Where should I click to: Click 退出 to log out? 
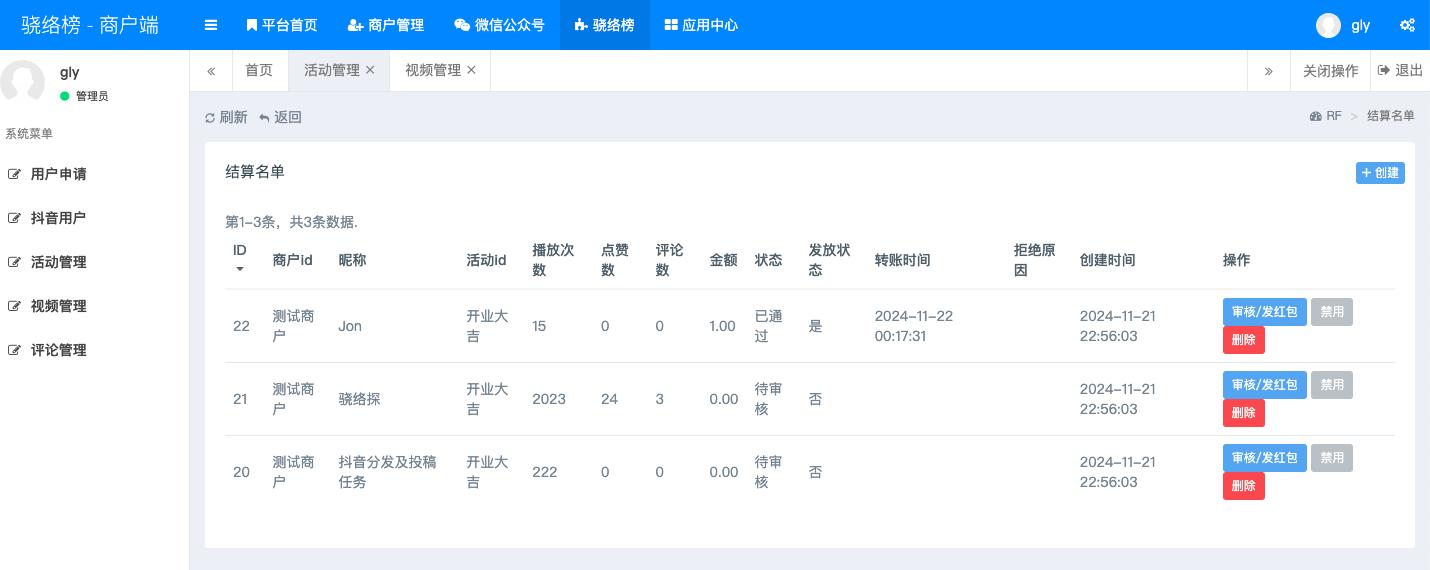tap(1400, 70)
